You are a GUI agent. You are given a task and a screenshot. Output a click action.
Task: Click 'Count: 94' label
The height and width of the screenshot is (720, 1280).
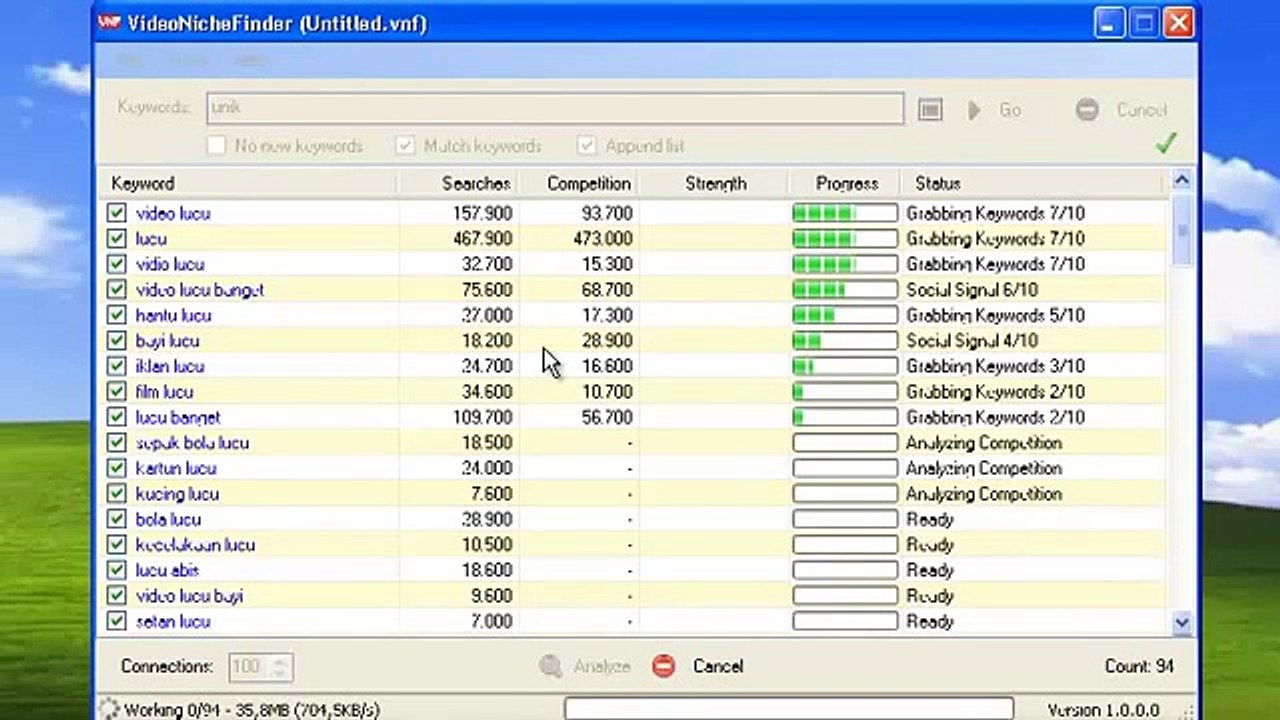coord(1139,666)
